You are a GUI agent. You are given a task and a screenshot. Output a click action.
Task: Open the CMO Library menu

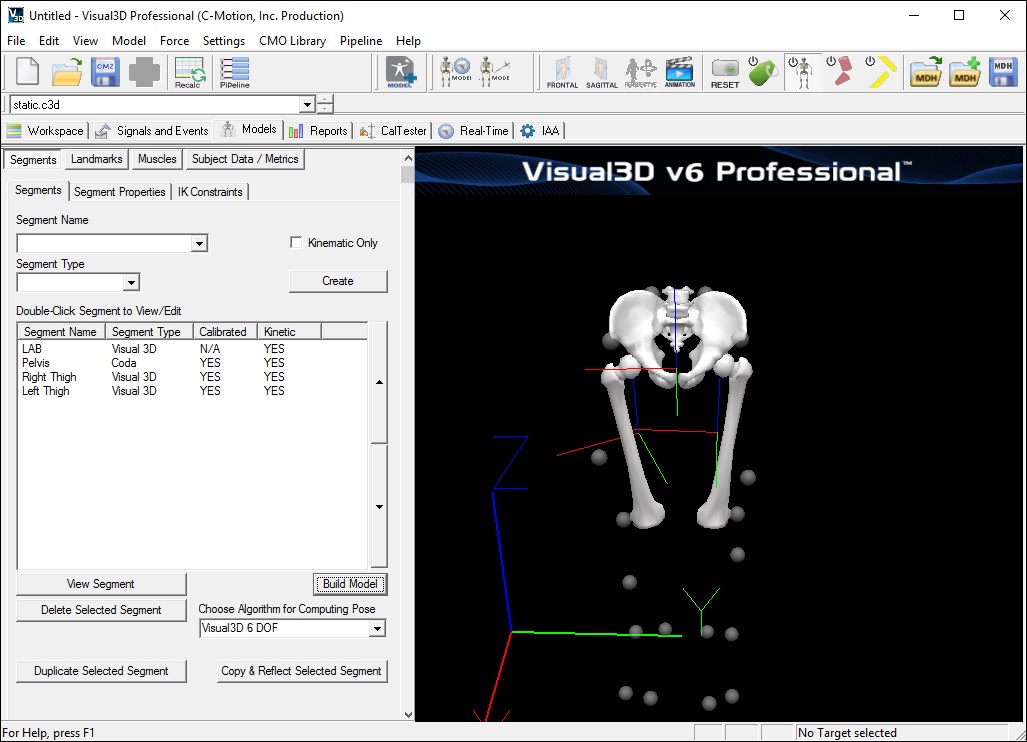coord(292,41)
